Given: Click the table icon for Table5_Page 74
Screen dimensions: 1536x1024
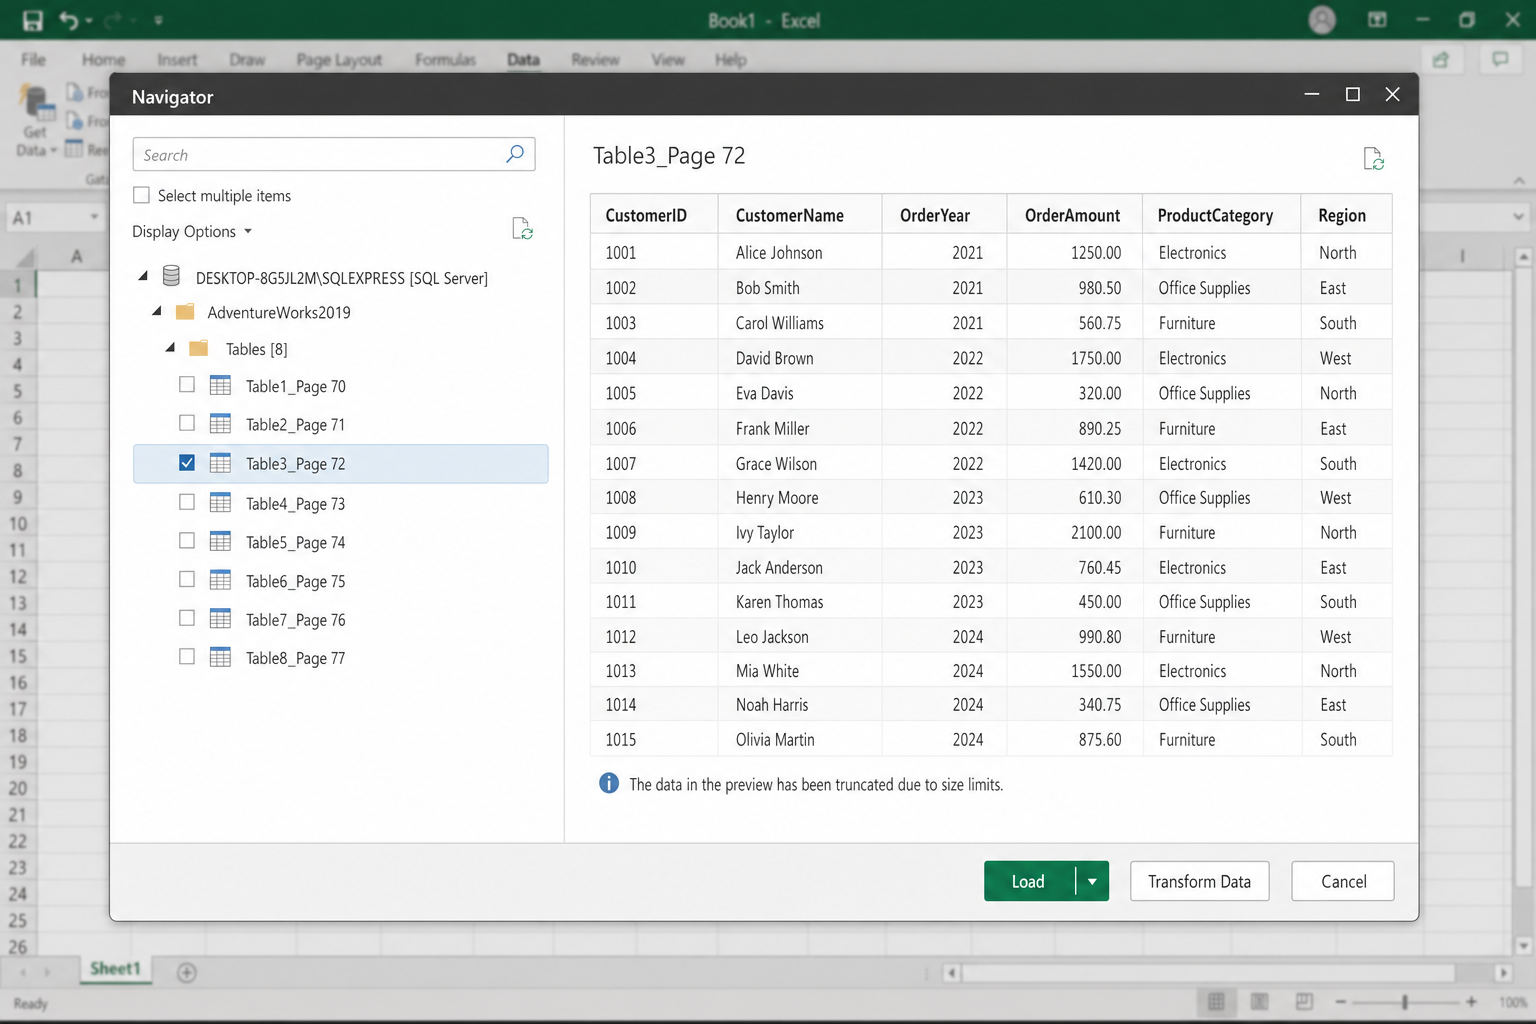Looking at the screenshot, I should click(x=220, y=541).
